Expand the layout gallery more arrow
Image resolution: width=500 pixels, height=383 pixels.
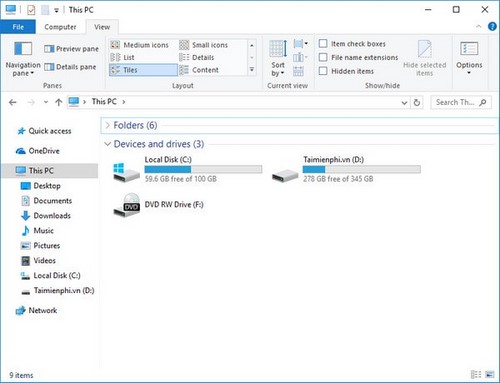coord(252,70)
